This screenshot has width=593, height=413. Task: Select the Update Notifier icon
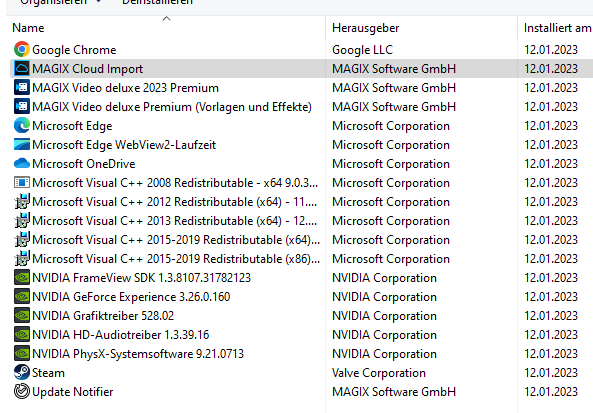tap(22, 391)
